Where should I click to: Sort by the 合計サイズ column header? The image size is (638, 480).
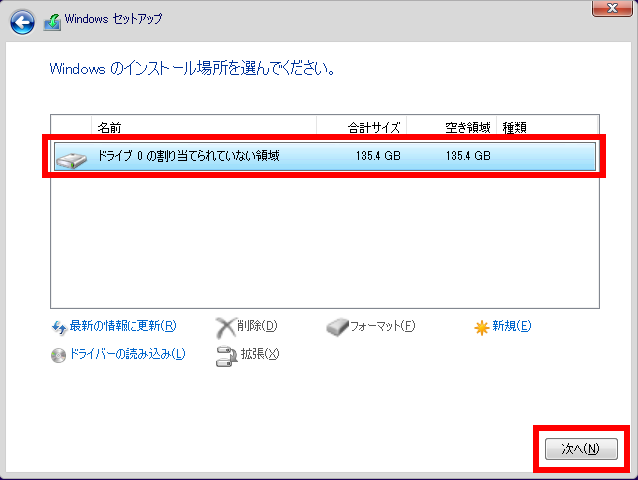373,128
